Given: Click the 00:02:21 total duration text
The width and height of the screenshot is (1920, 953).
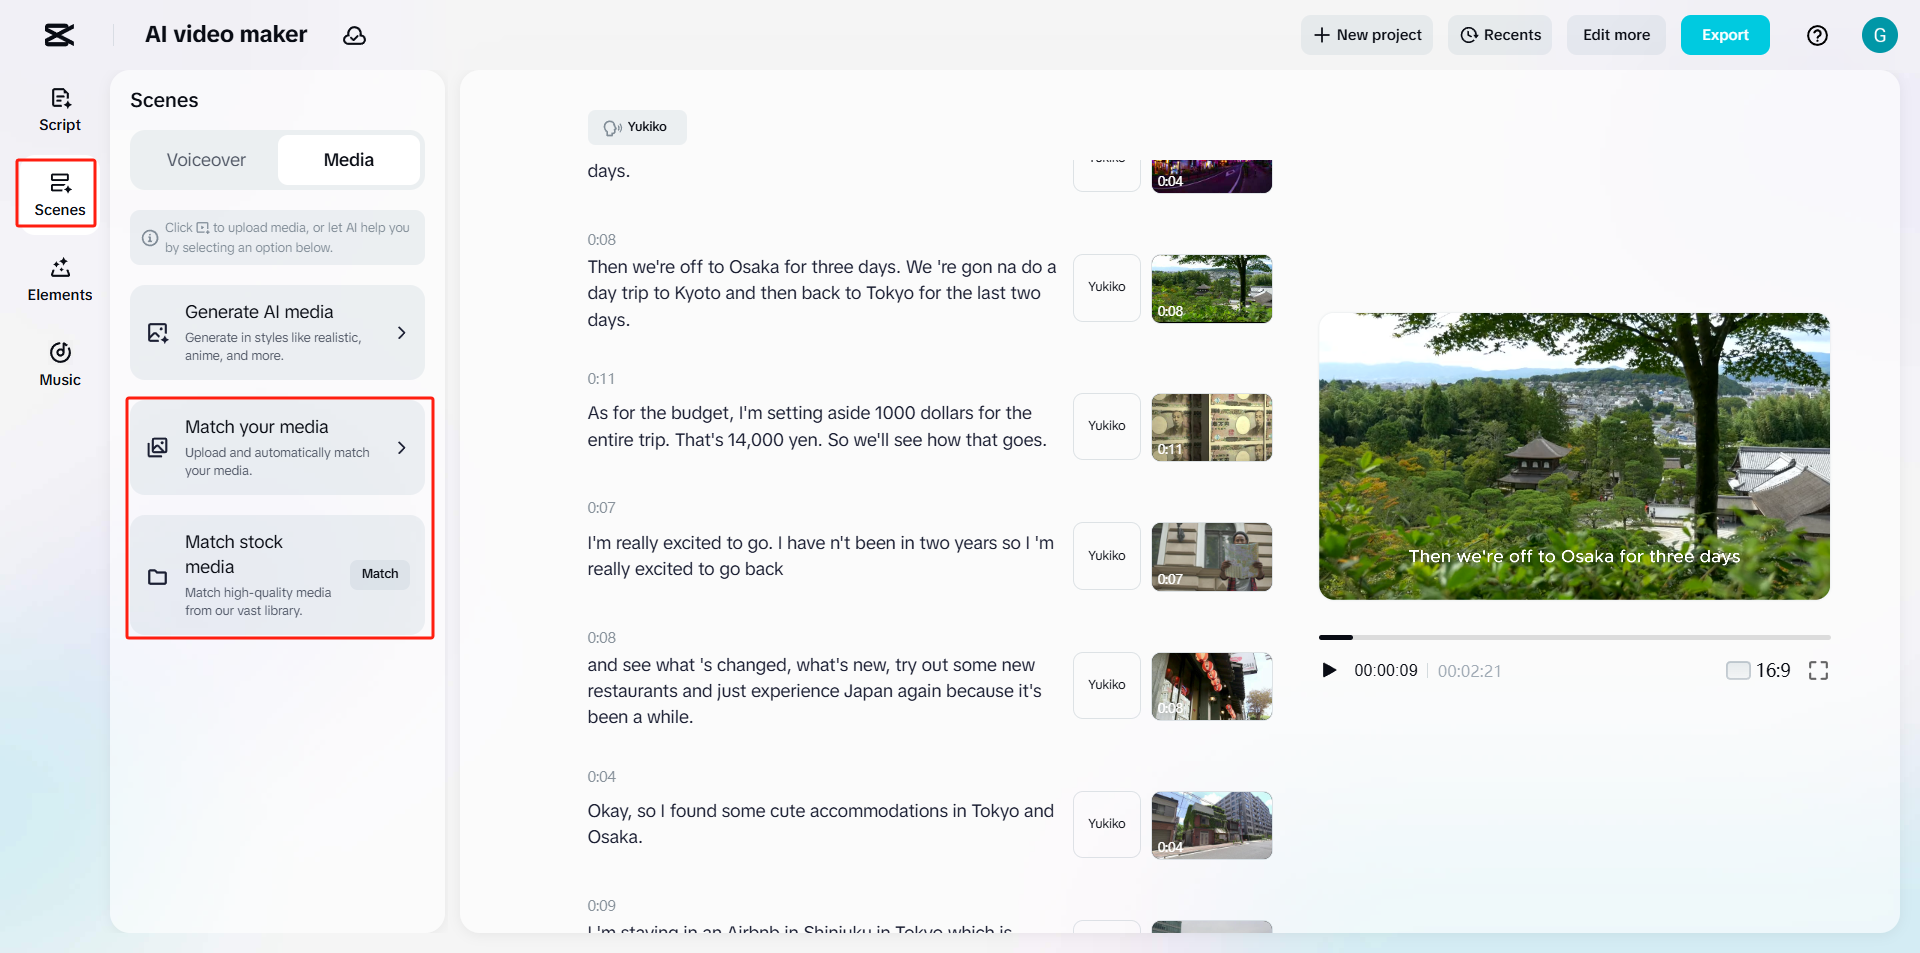Looking at the screenshot, I should [x=1469, y=671].
